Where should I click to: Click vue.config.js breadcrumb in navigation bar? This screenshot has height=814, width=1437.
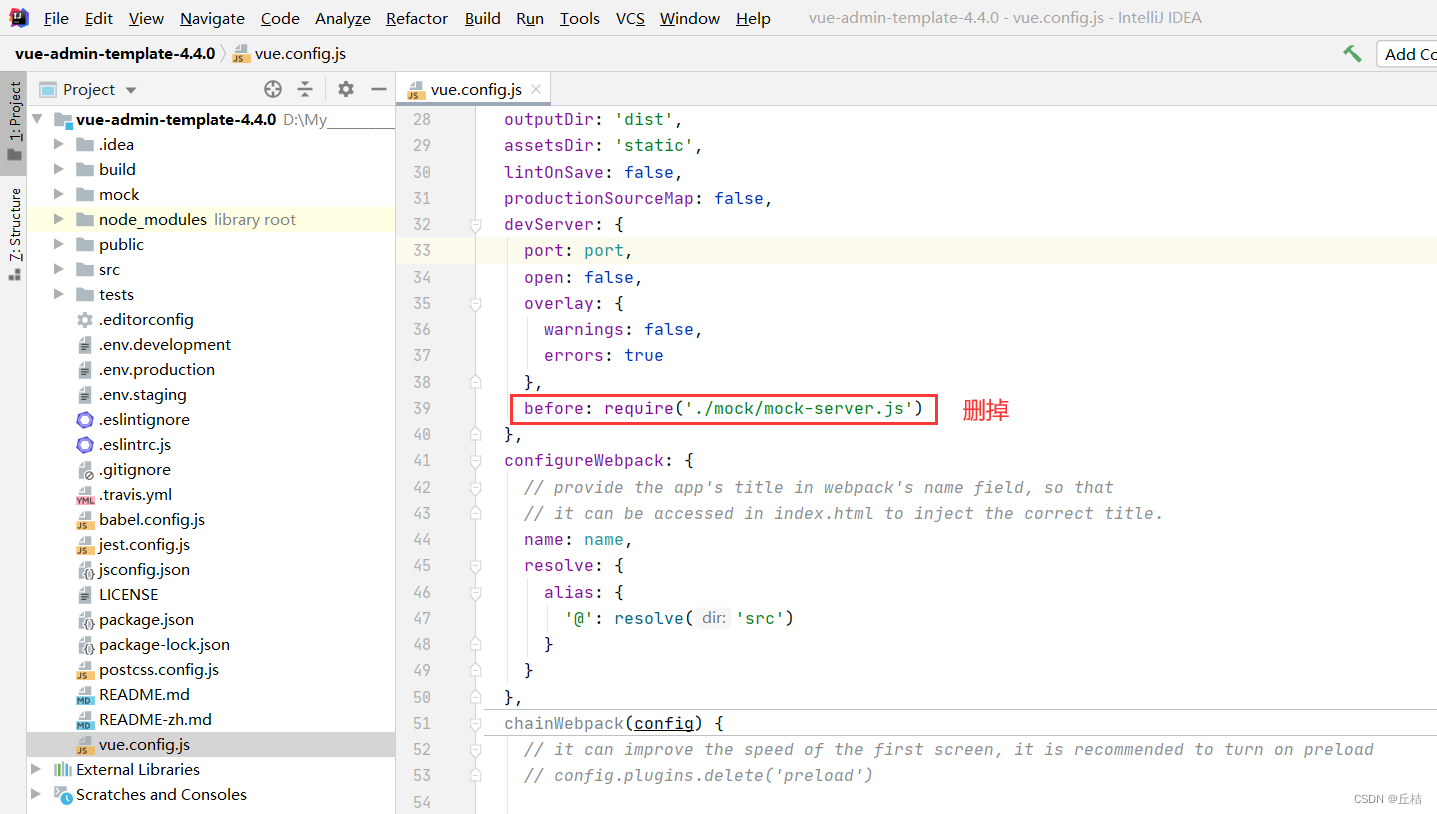tap(289, 54)
